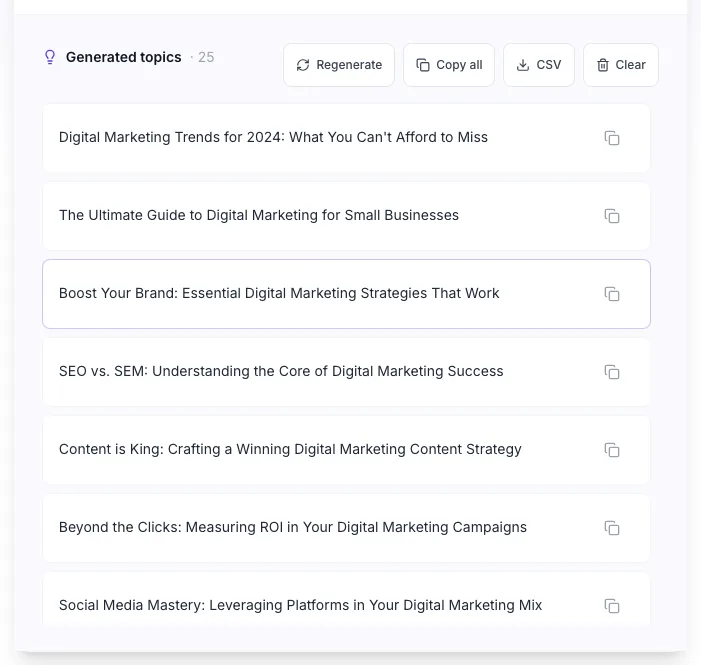Viewport: 701px width, 665px height.
Task: Select the Content is King topic card
Action: (x=346, y=450)
